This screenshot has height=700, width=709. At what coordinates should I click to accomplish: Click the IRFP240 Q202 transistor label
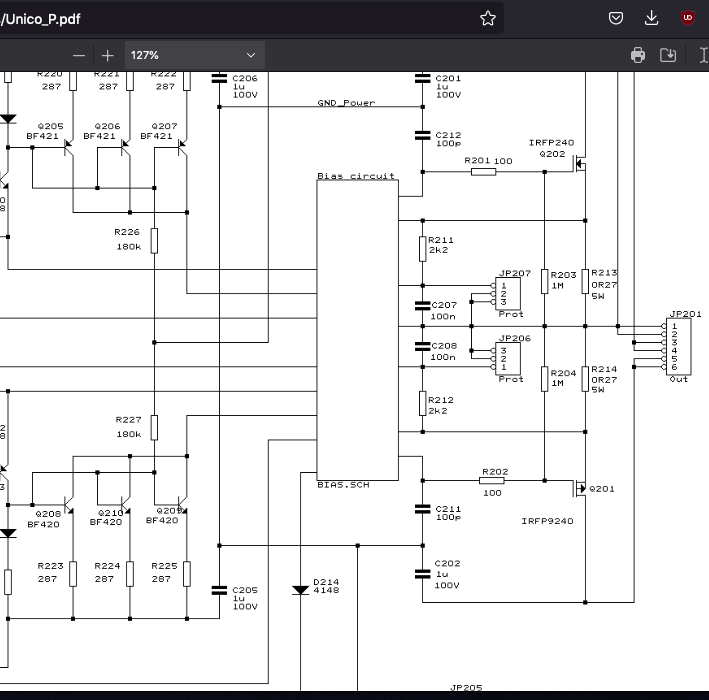[552, 148]
